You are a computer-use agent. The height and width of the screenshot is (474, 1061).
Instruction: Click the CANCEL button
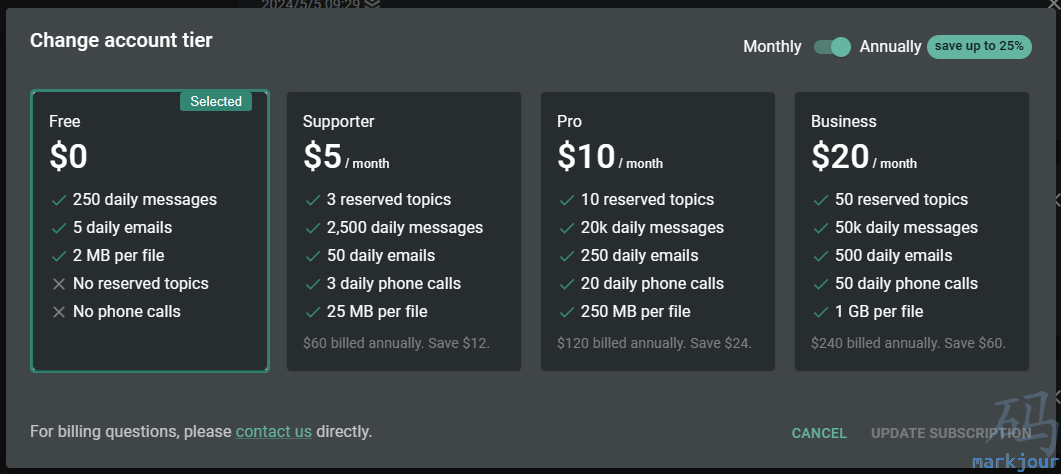(x=819, y=433)
